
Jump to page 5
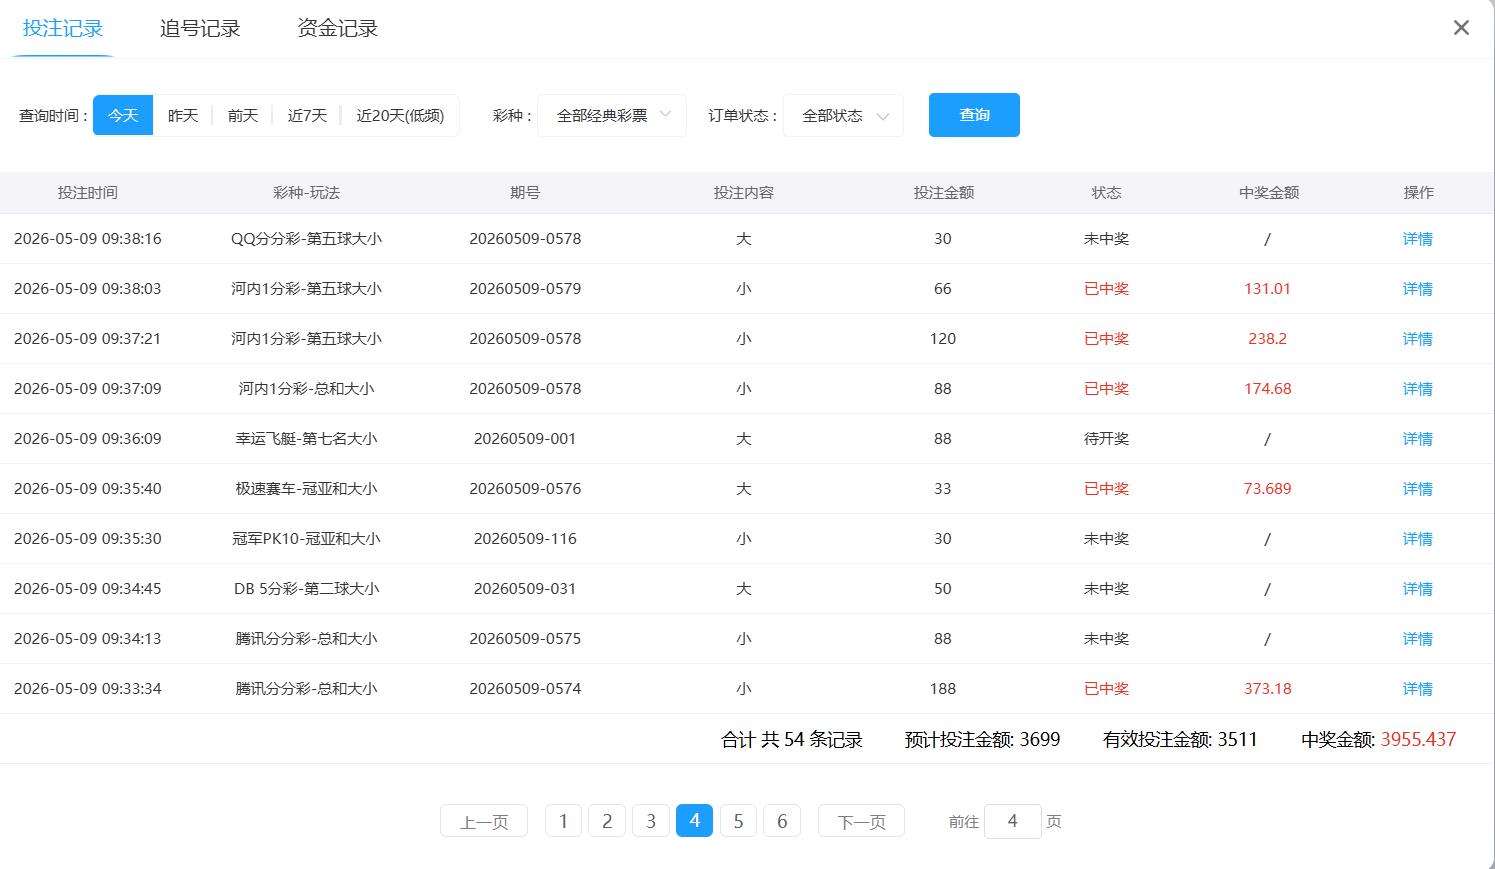(x=738, y=821)
